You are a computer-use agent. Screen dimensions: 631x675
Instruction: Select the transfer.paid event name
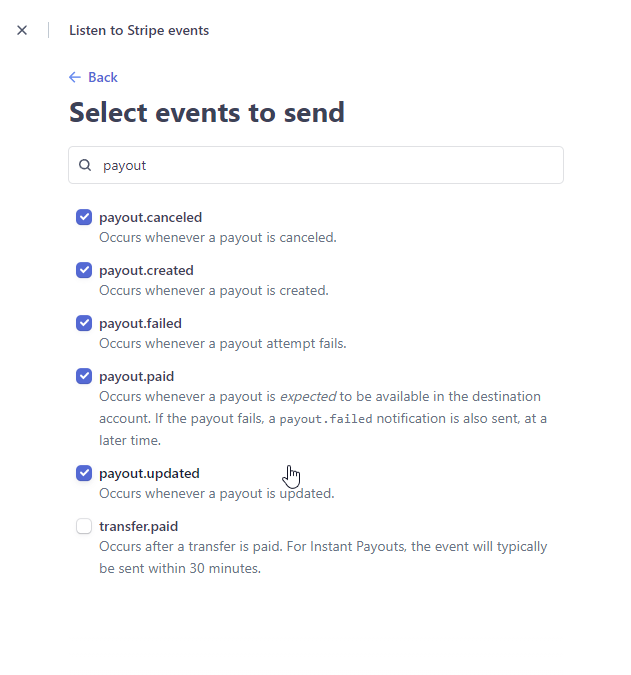click(x=139, y=526)
